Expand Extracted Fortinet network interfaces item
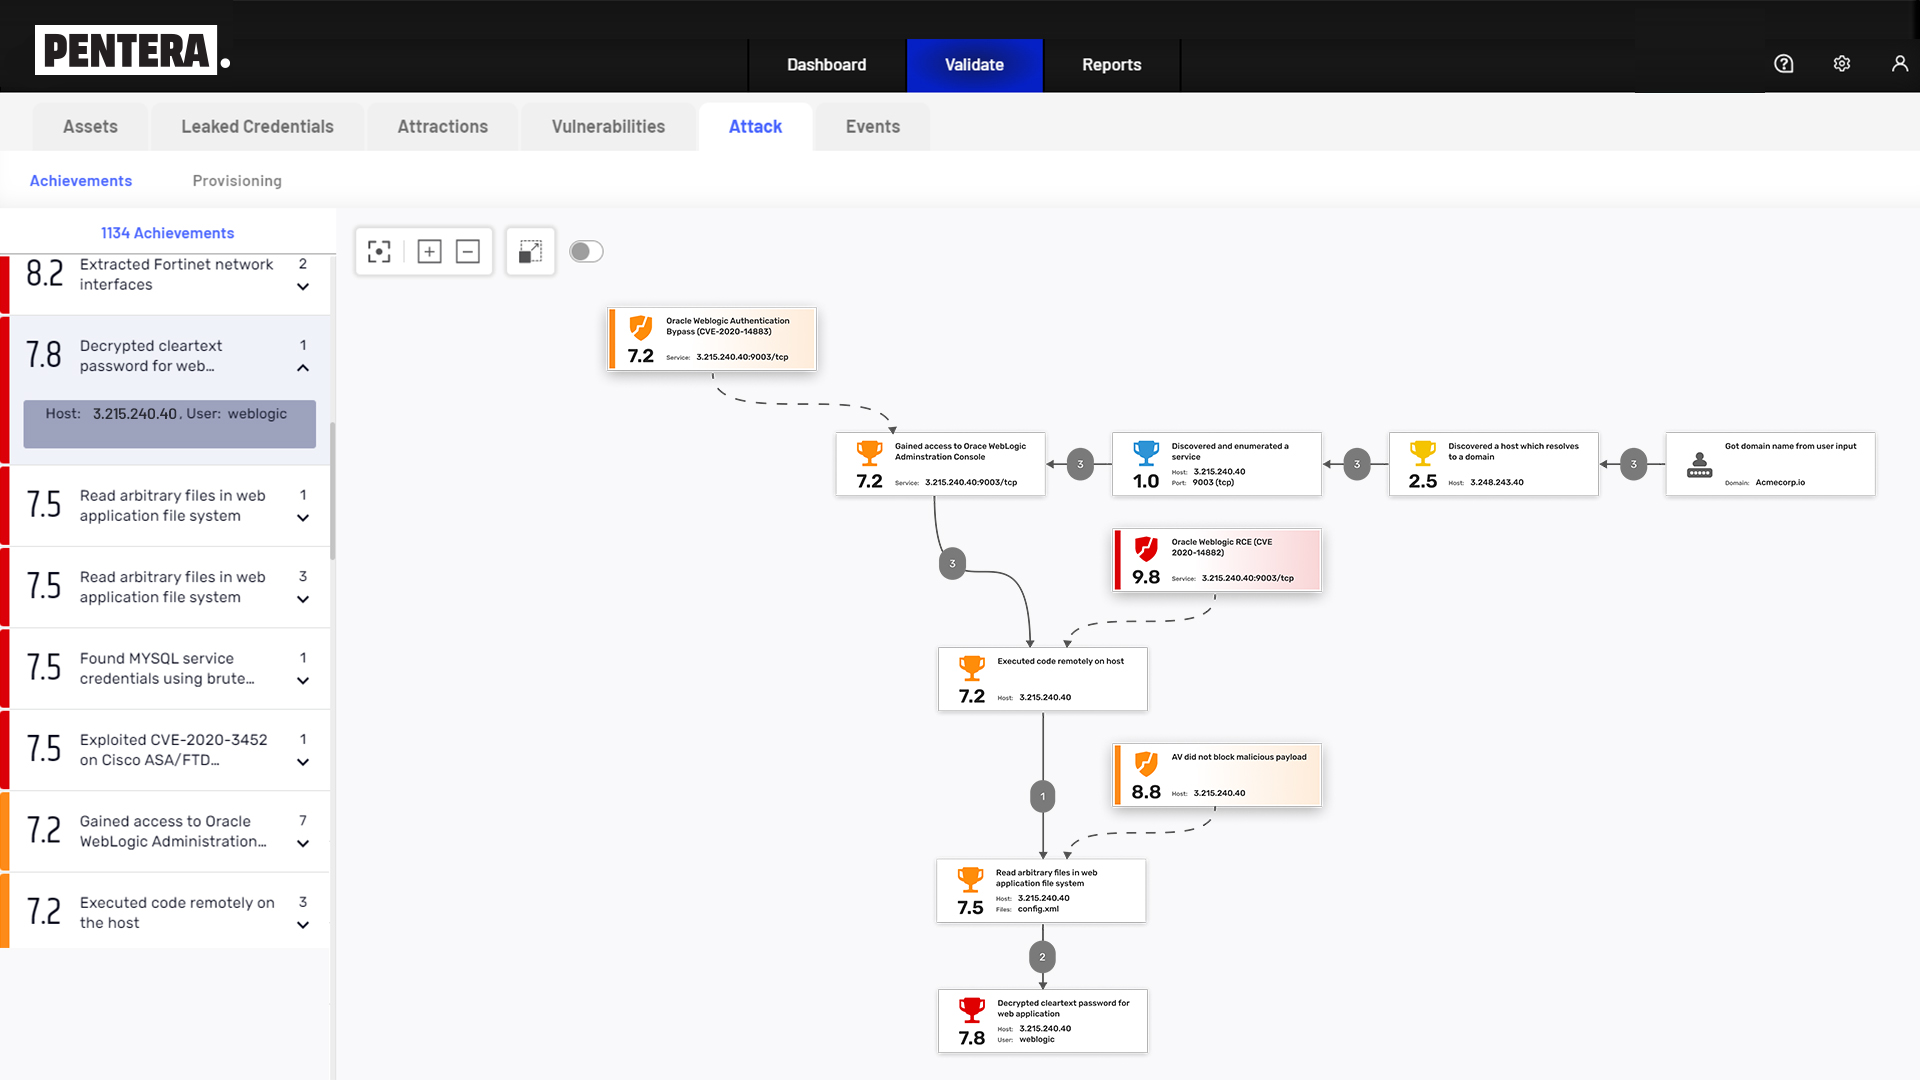The width and height of the screenshot is (1920, 1080). tap(303, 287)
